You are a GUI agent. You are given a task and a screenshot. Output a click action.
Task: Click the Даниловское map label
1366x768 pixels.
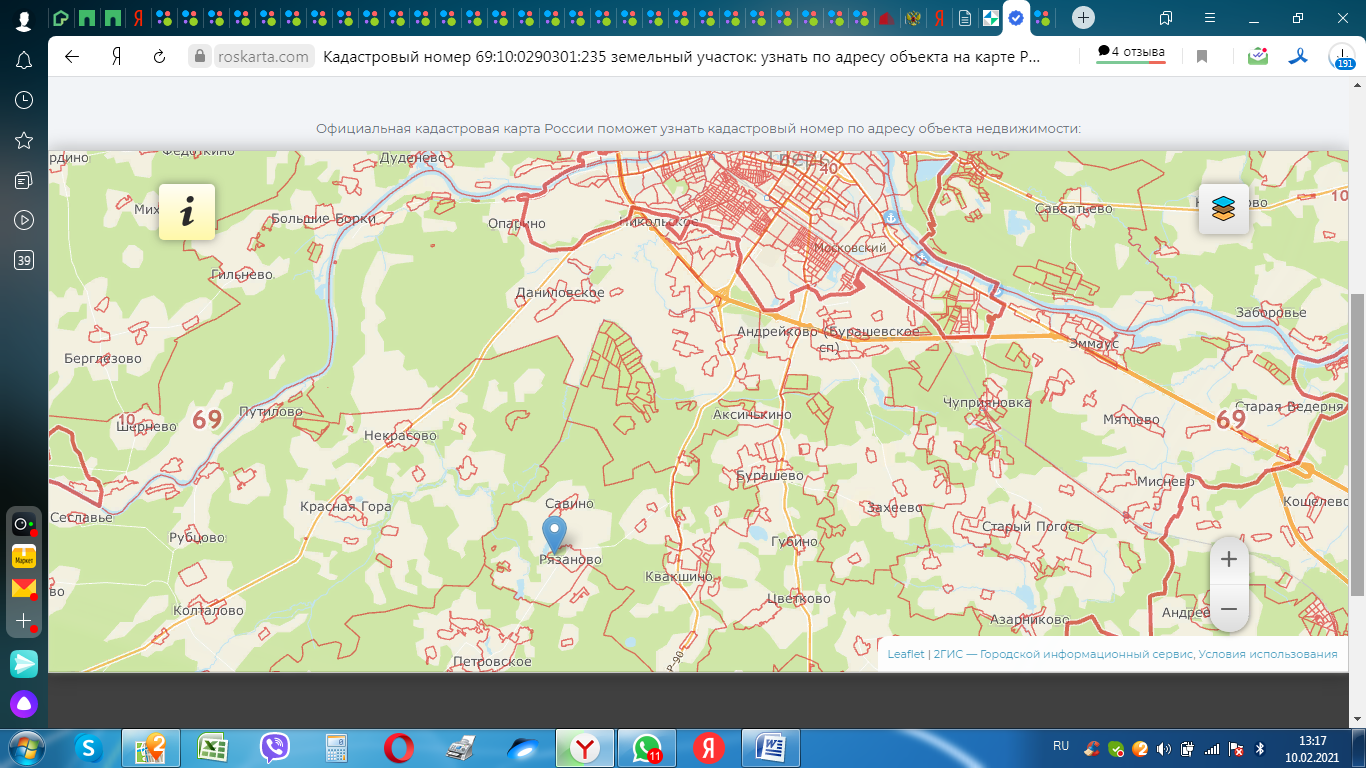pos(560,293)
